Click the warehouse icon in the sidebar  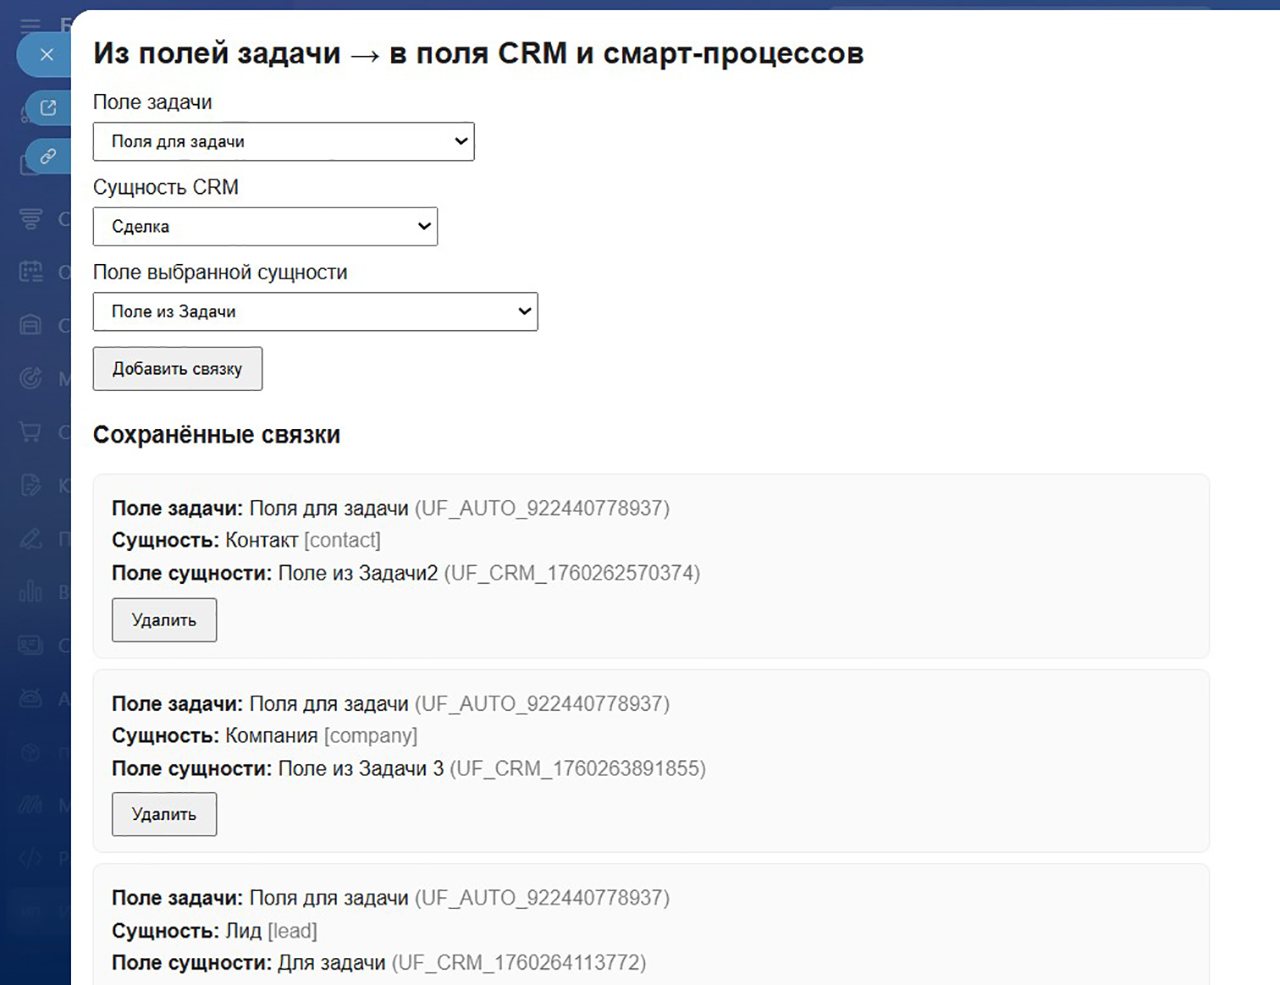(31, 325)
